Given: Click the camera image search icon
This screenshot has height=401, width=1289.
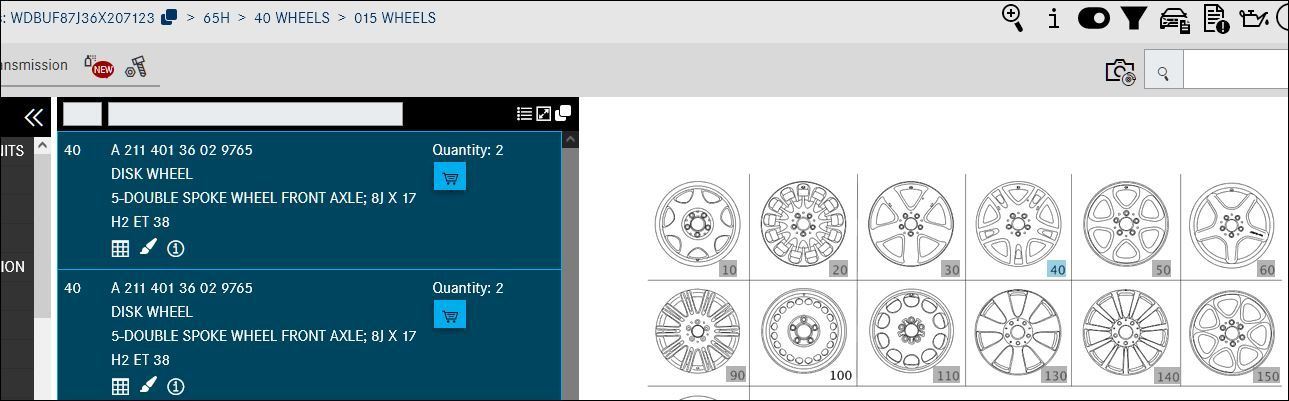Looking at the screenshot, I should coord(1120,72).
